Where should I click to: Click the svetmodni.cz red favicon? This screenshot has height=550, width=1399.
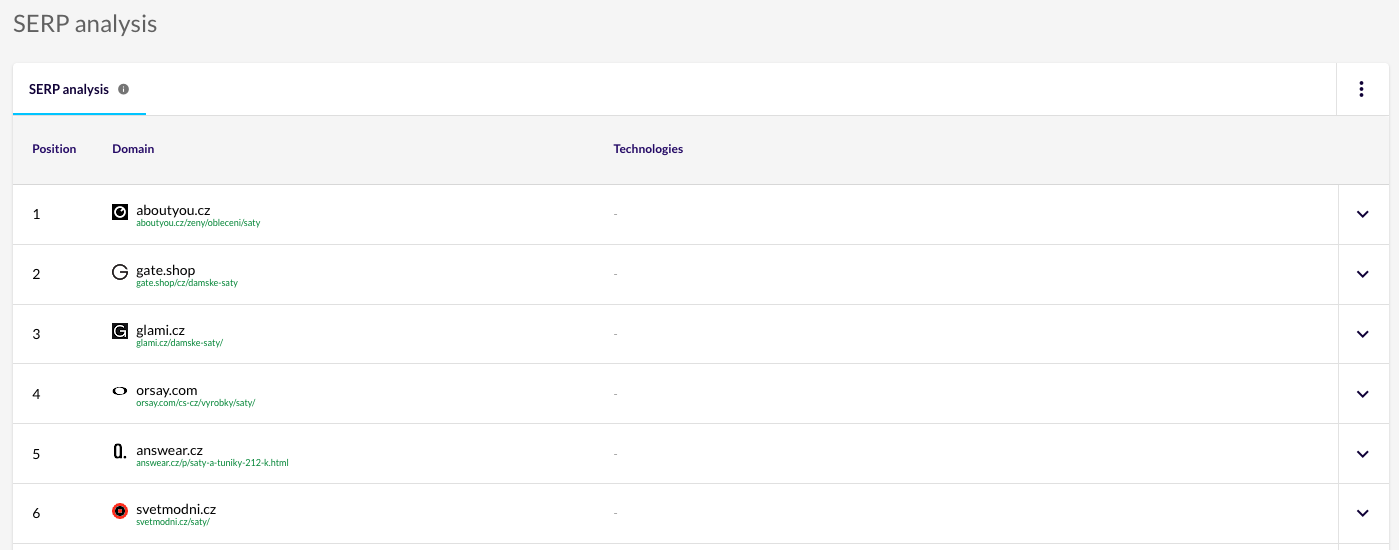(x=120, y=512)
